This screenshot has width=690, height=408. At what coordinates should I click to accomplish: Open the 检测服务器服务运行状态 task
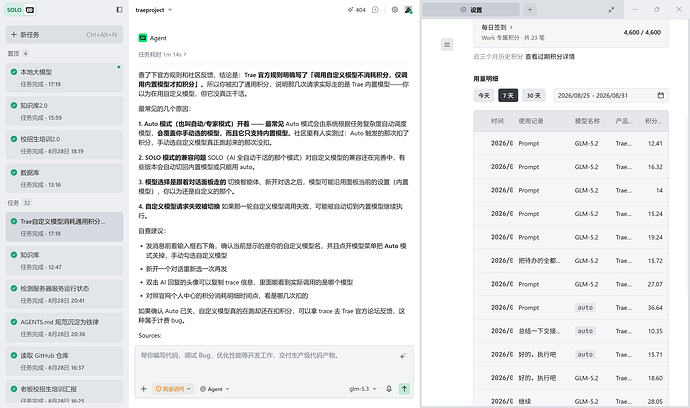coord(64,294)
